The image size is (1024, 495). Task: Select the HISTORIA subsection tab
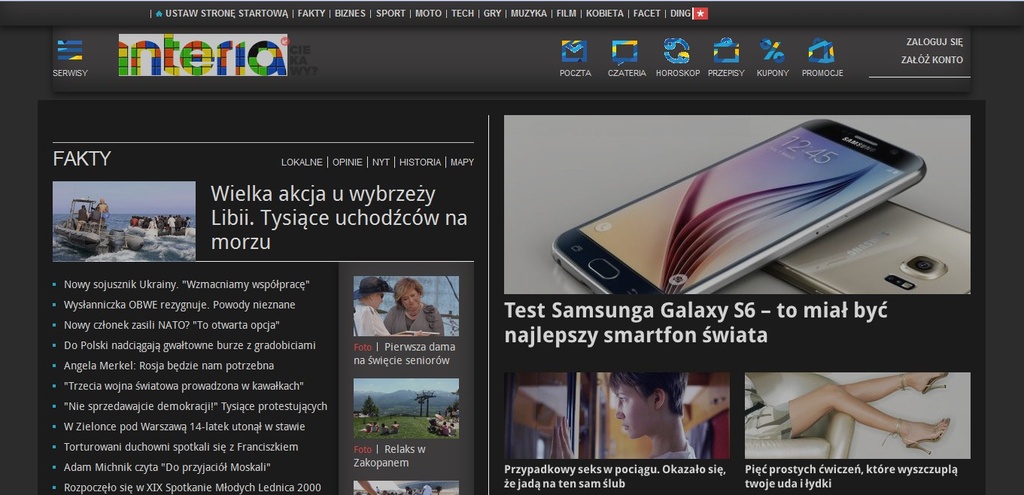420,162
